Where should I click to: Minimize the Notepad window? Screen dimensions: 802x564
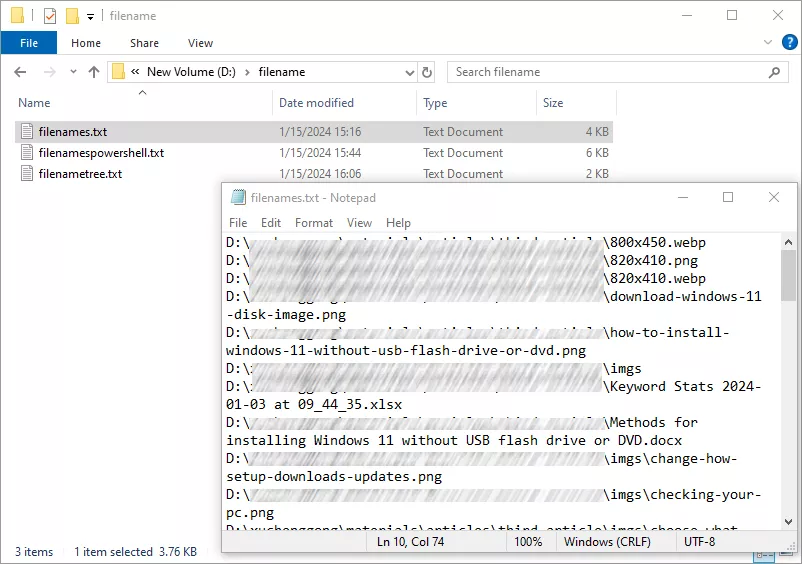pos(683,197)
